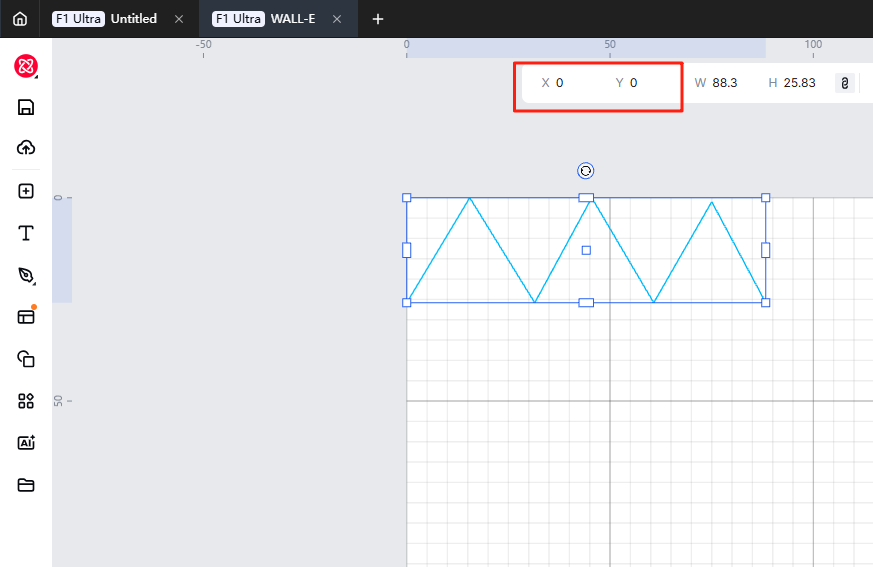Viewport: 873px width, 567px height.
Task: Click the home icon in the tab bar
Action: click(20, 19)
